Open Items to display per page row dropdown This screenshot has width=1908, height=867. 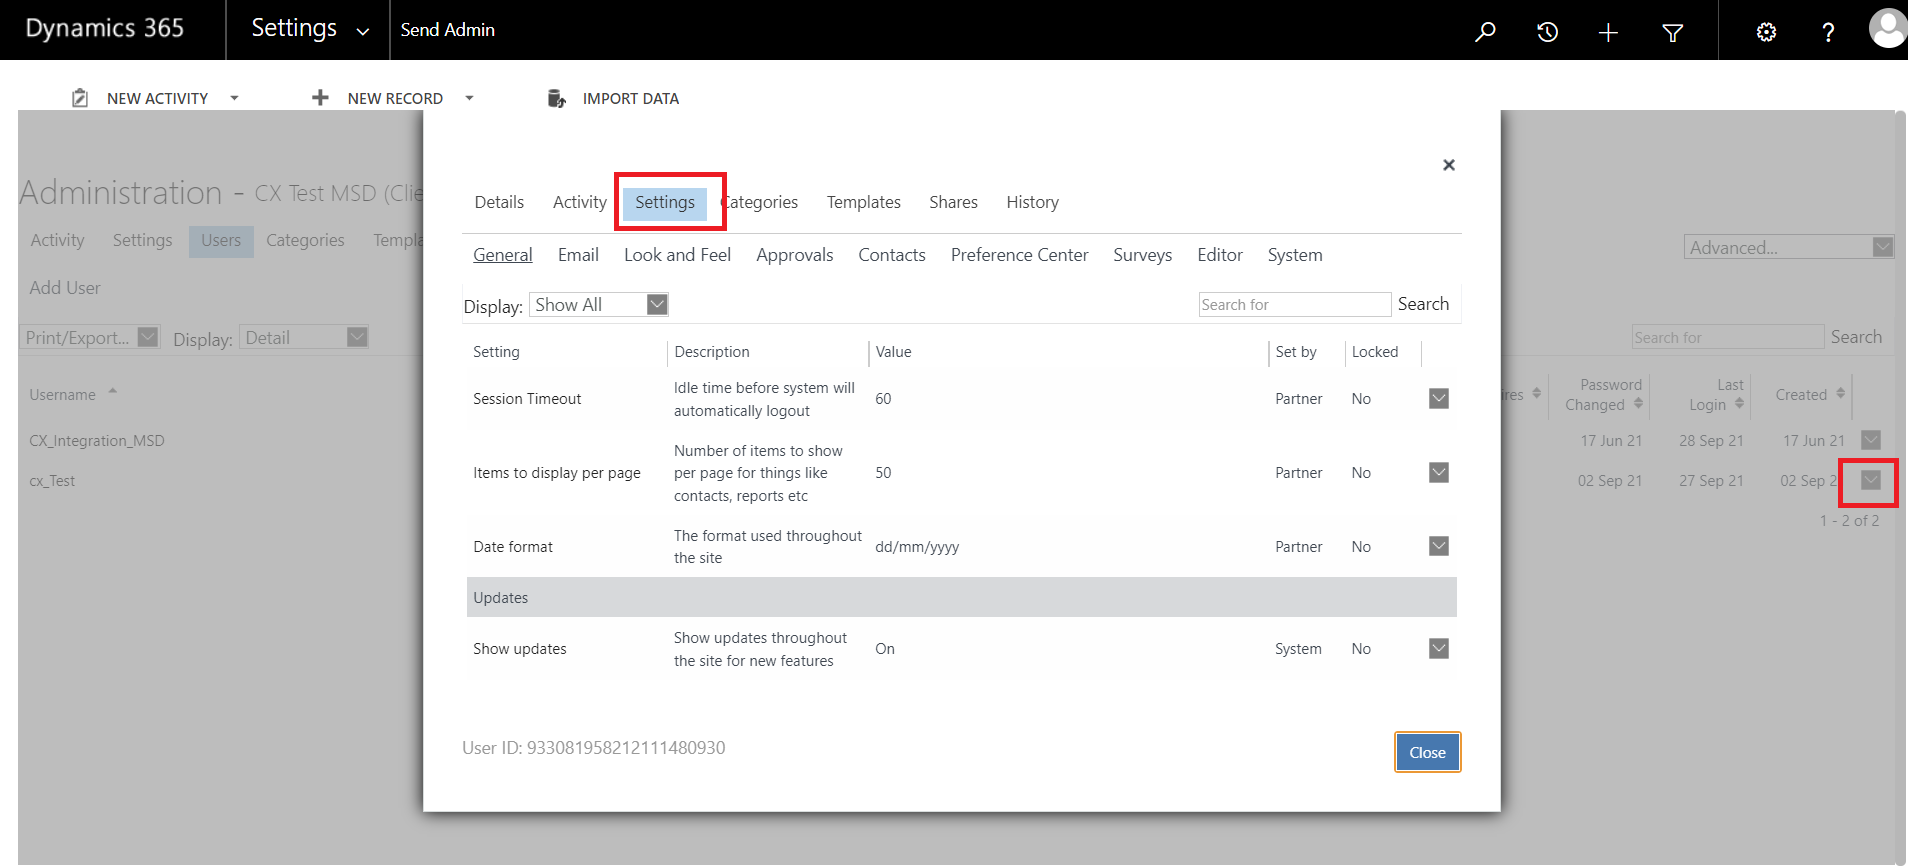(1439, 472)
